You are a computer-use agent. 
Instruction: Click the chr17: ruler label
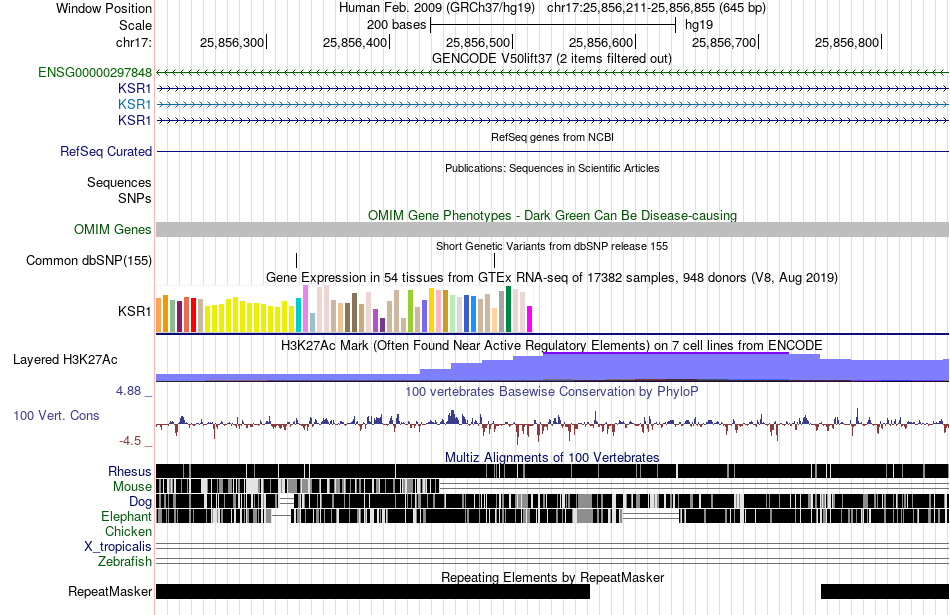[134, 42]
